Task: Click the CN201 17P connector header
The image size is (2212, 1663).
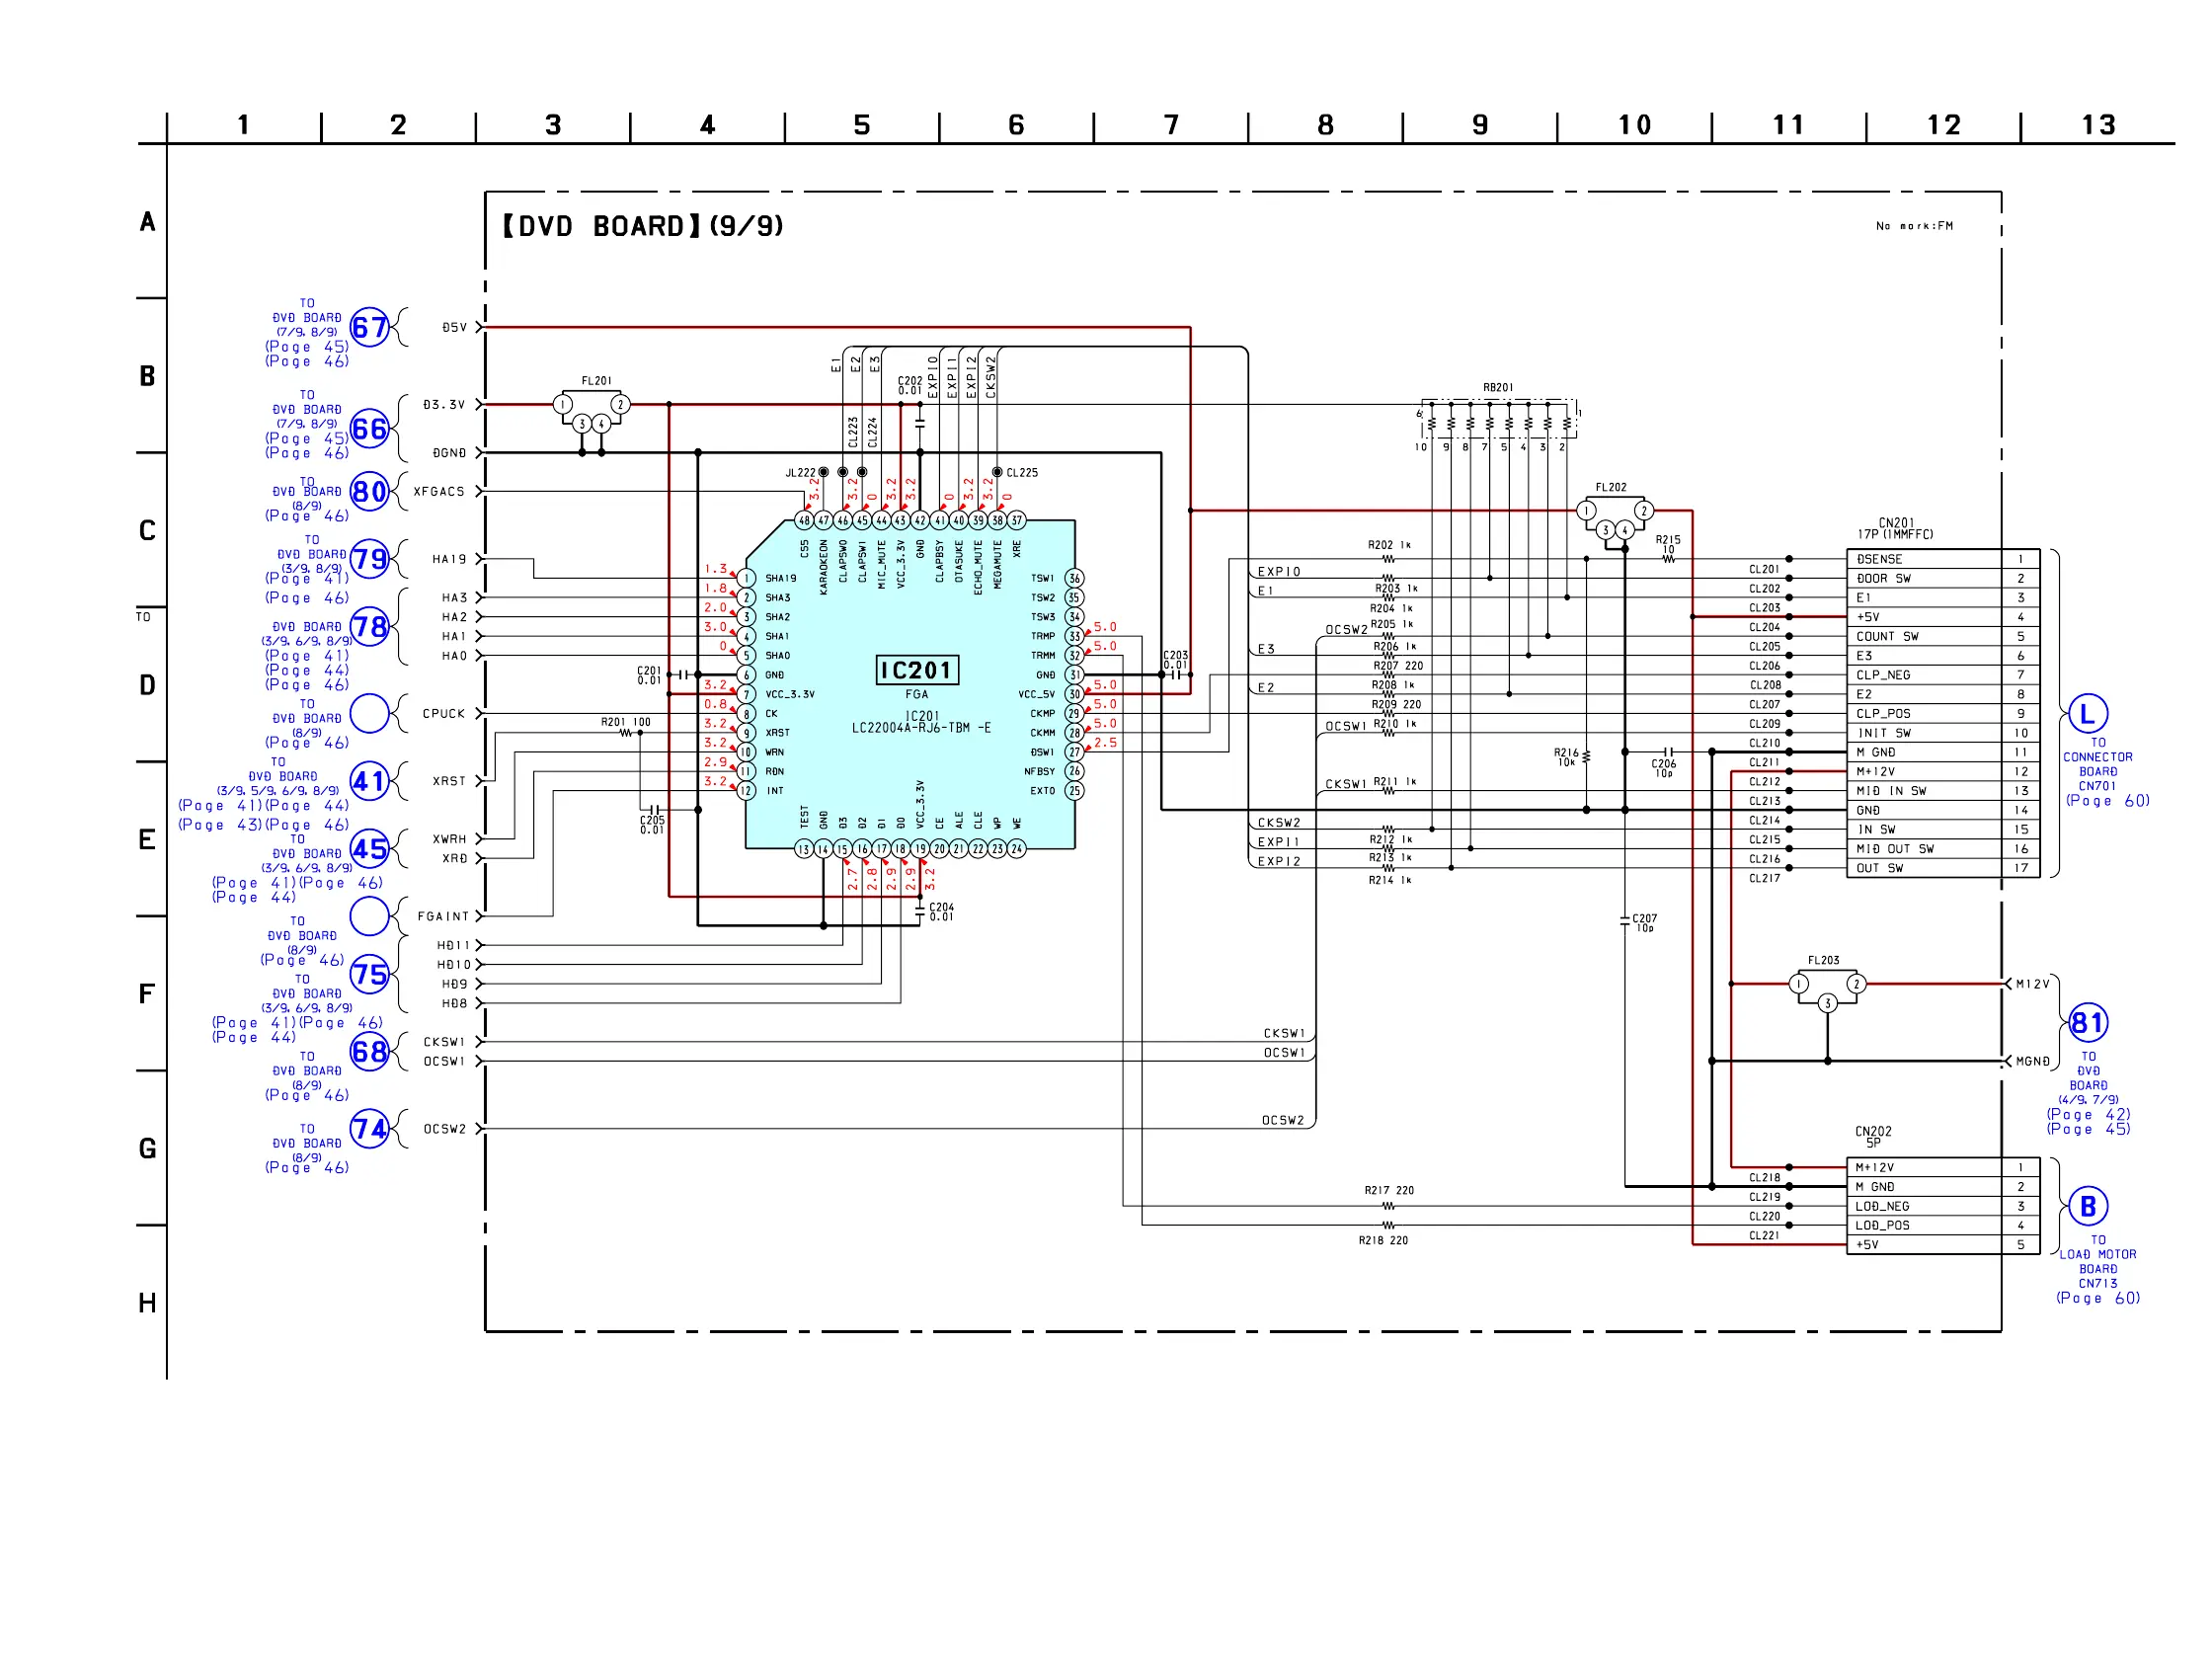Action: [x=1896, y=528]
